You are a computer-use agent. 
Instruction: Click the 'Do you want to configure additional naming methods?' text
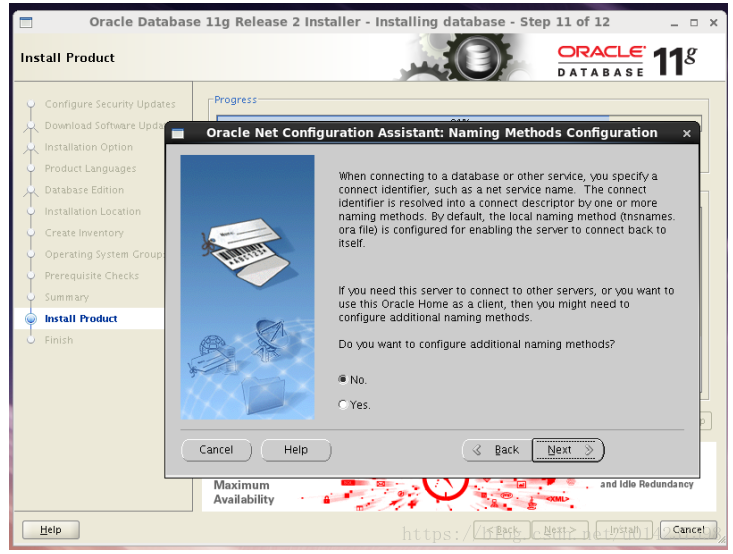476,345
